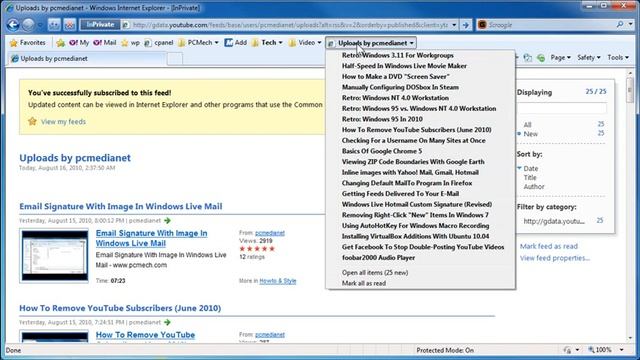Click the InPrivate indicator in address bar
The image size is (640, 360).
pyautogui.click(x=100, y=24)
